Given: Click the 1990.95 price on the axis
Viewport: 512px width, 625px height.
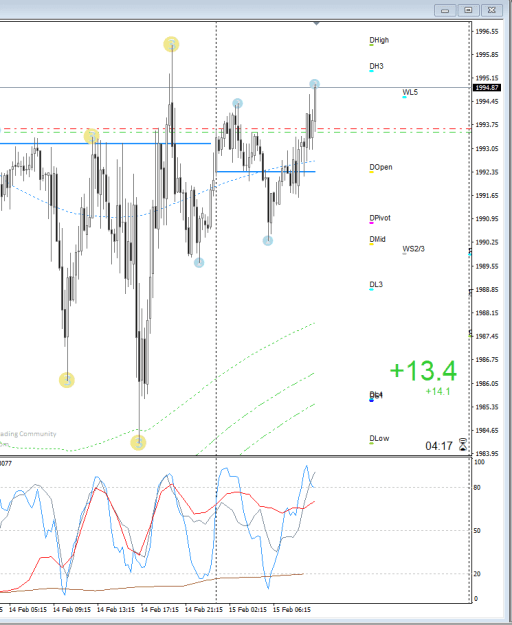Looking at the screenshot, I should [486, 219].
